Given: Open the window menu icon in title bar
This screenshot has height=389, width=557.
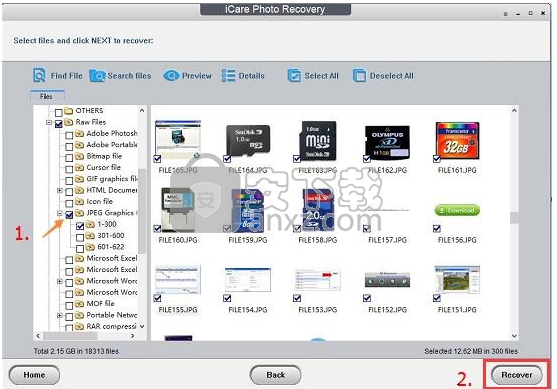Looking at the screenshot, I should click(x=505, y=14).
